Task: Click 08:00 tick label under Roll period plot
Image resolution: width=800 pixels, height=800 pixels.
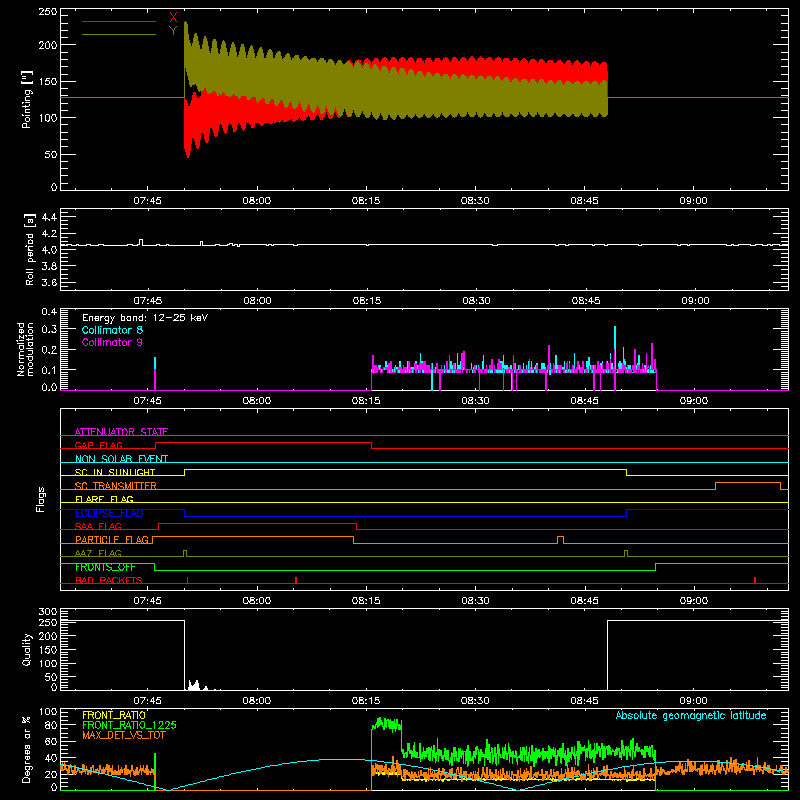Action: click(x=257, y=301)
